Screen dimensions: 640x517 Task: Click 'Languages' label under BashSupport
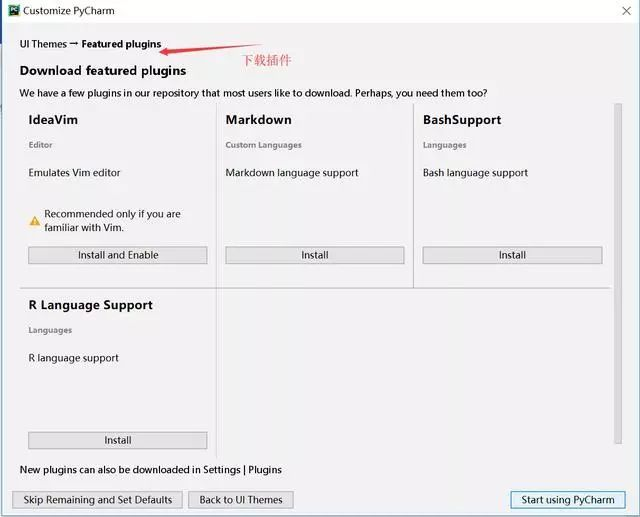point(444,145)
